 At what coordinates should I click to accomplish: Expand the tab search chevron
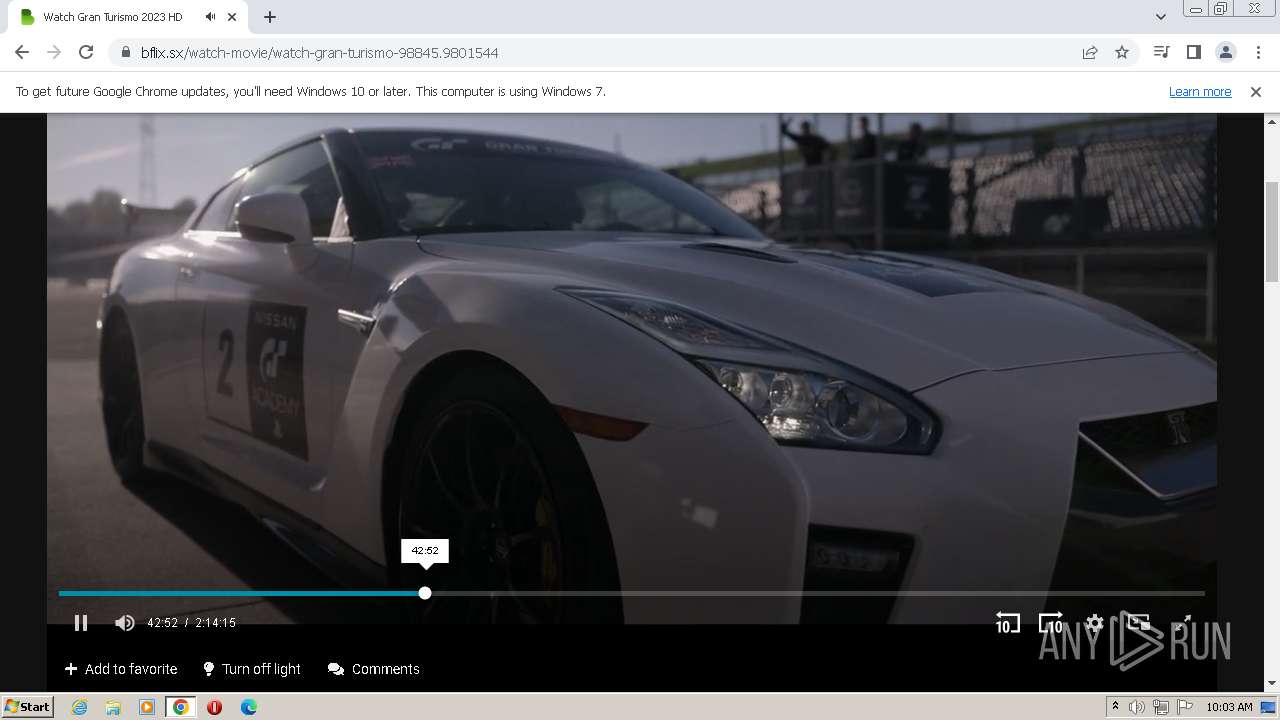tap(1160, 17)
